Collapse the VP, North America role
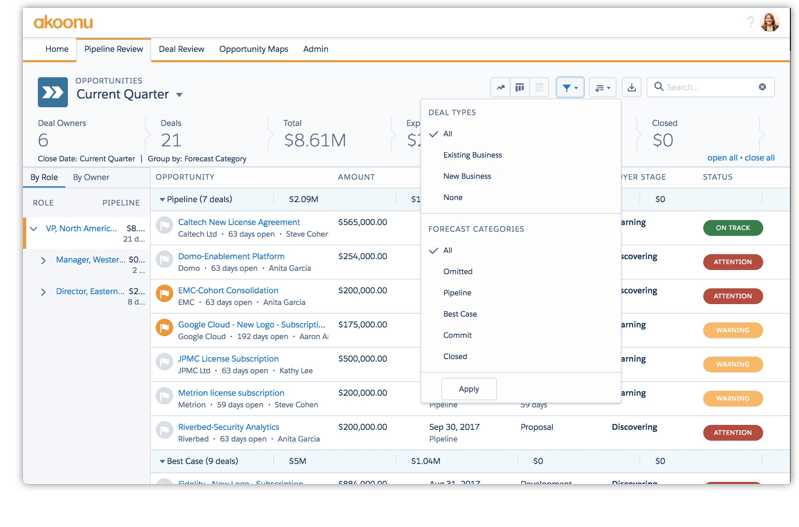 point(34,229)
